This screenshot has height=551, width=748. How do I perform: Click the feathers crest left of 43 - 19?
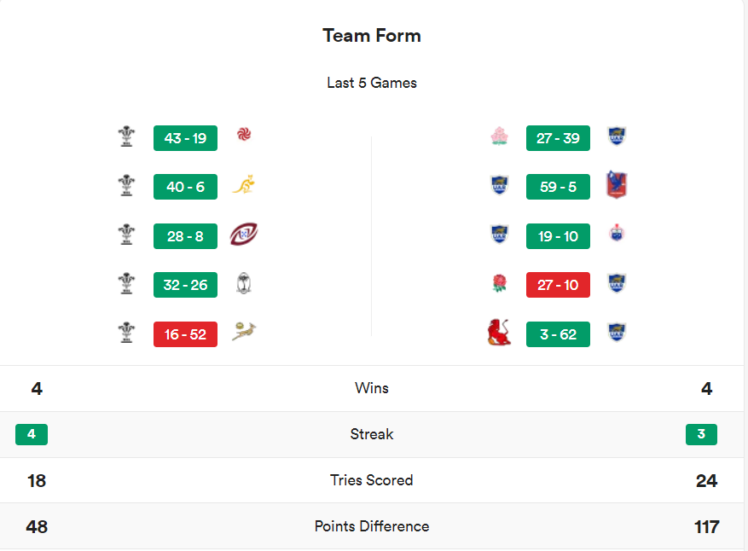coord(126,137)
